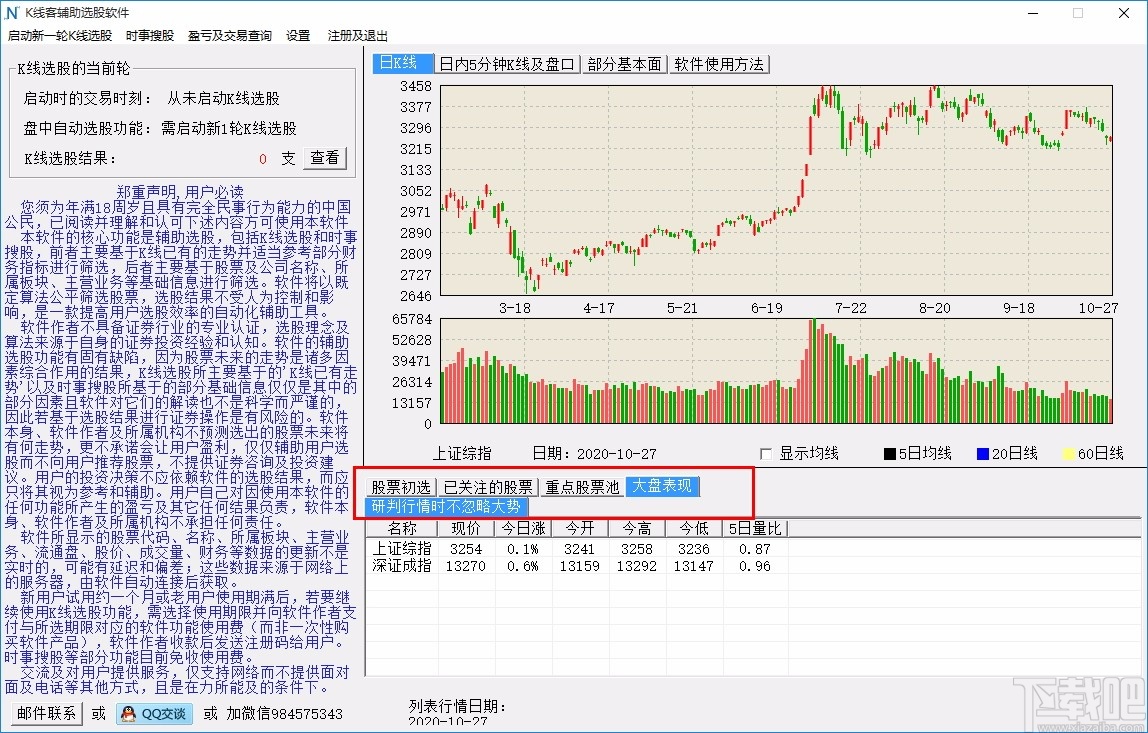Switch to the 日K线 tab

401,62
